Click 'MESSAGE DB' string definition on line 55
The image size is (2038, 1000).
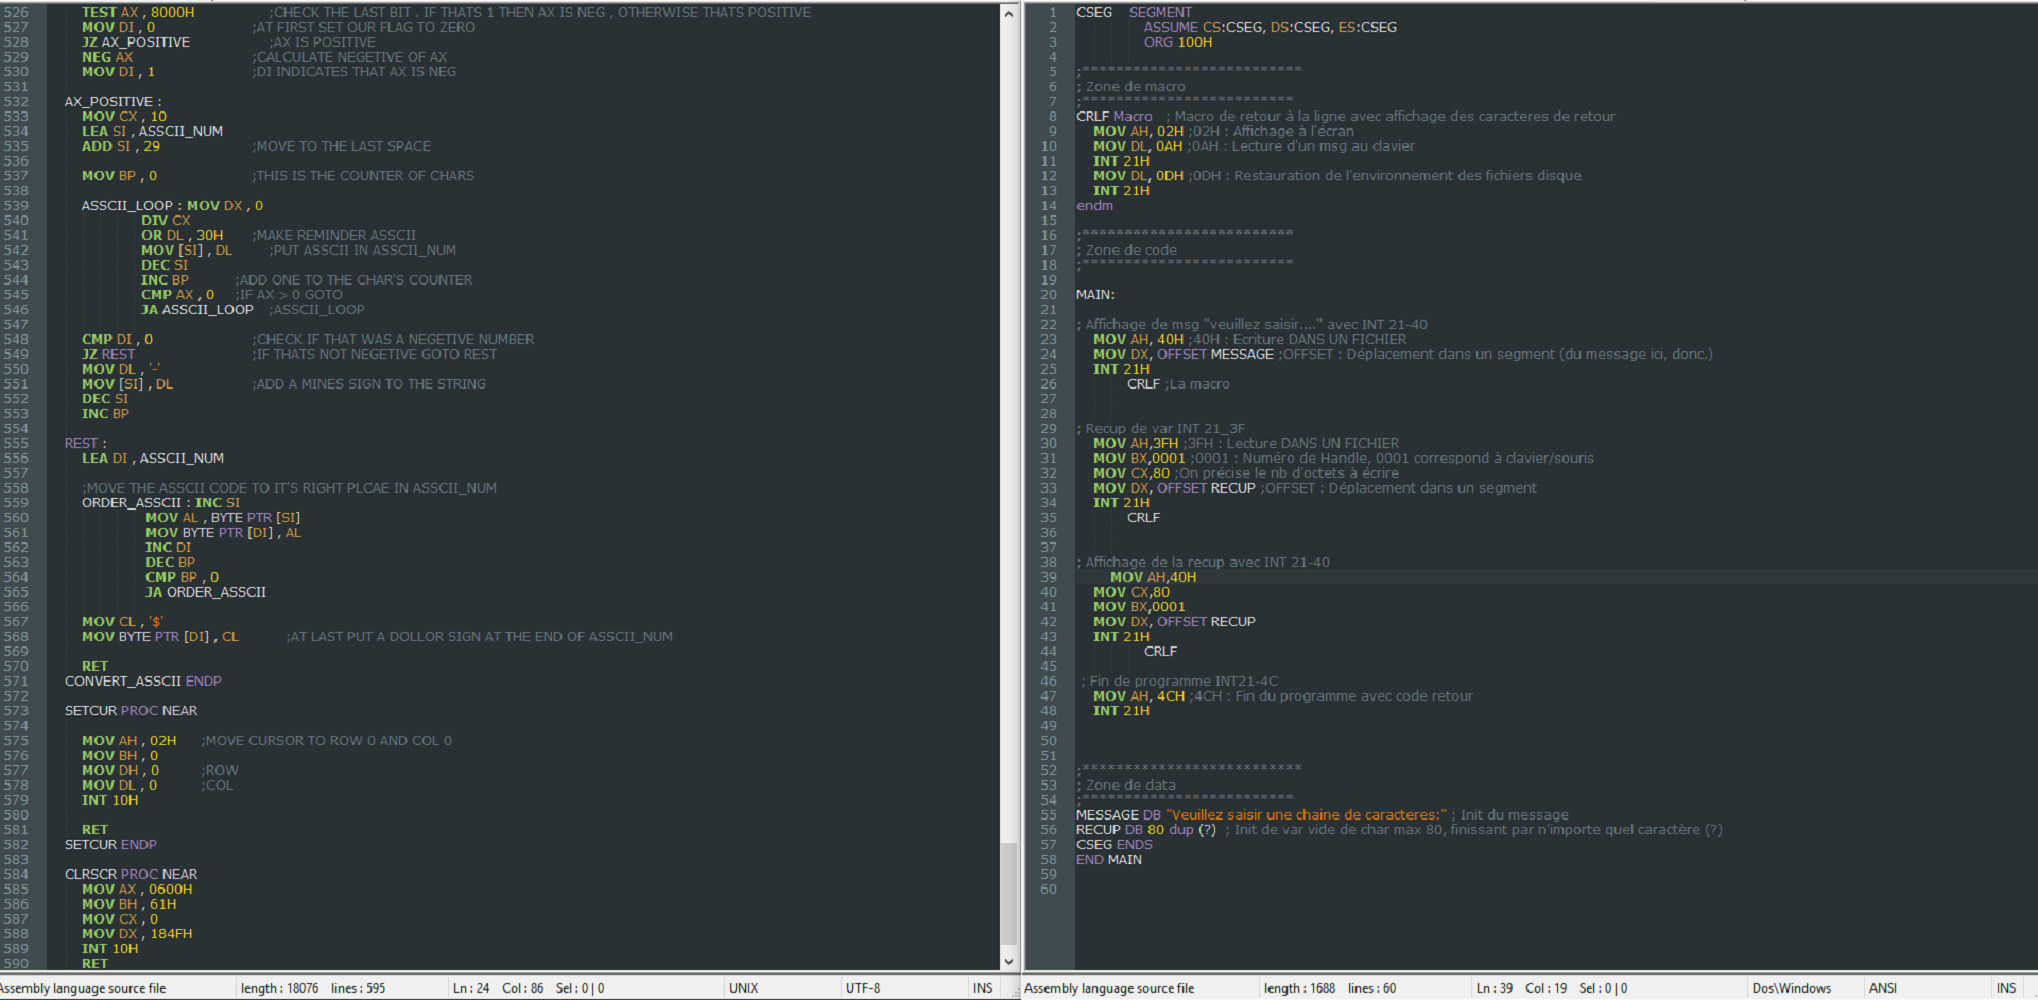(1261, 815)
